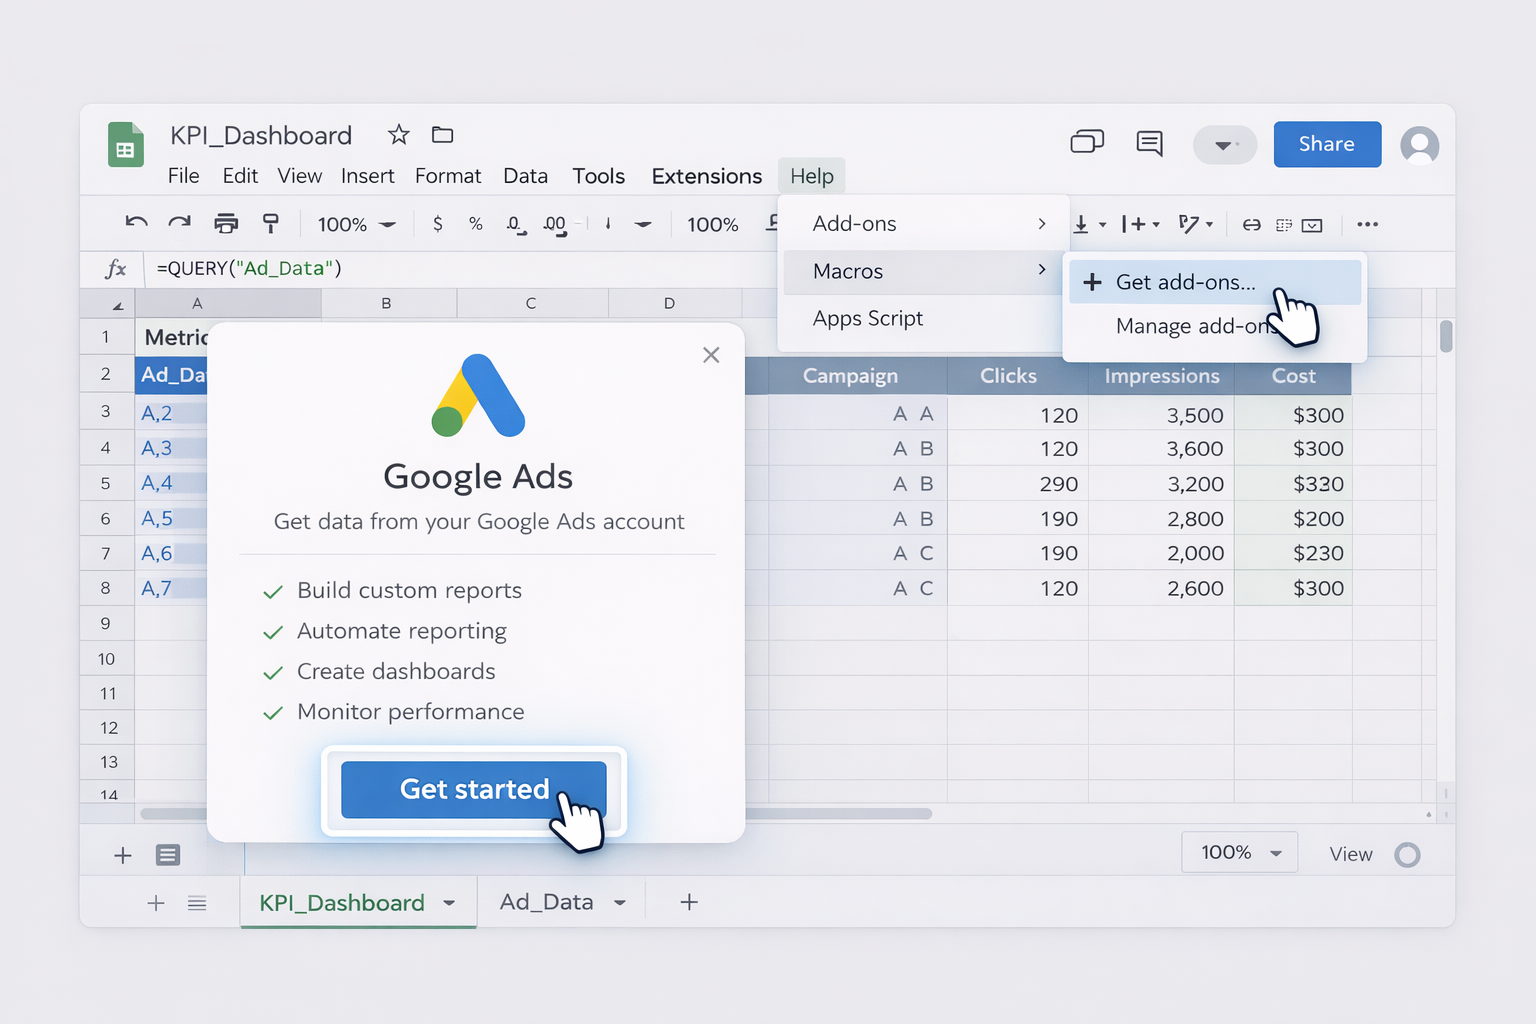Star the KPI_Dashboard document
Viewport: 1536px width, 1024px height.
point(399,134)
